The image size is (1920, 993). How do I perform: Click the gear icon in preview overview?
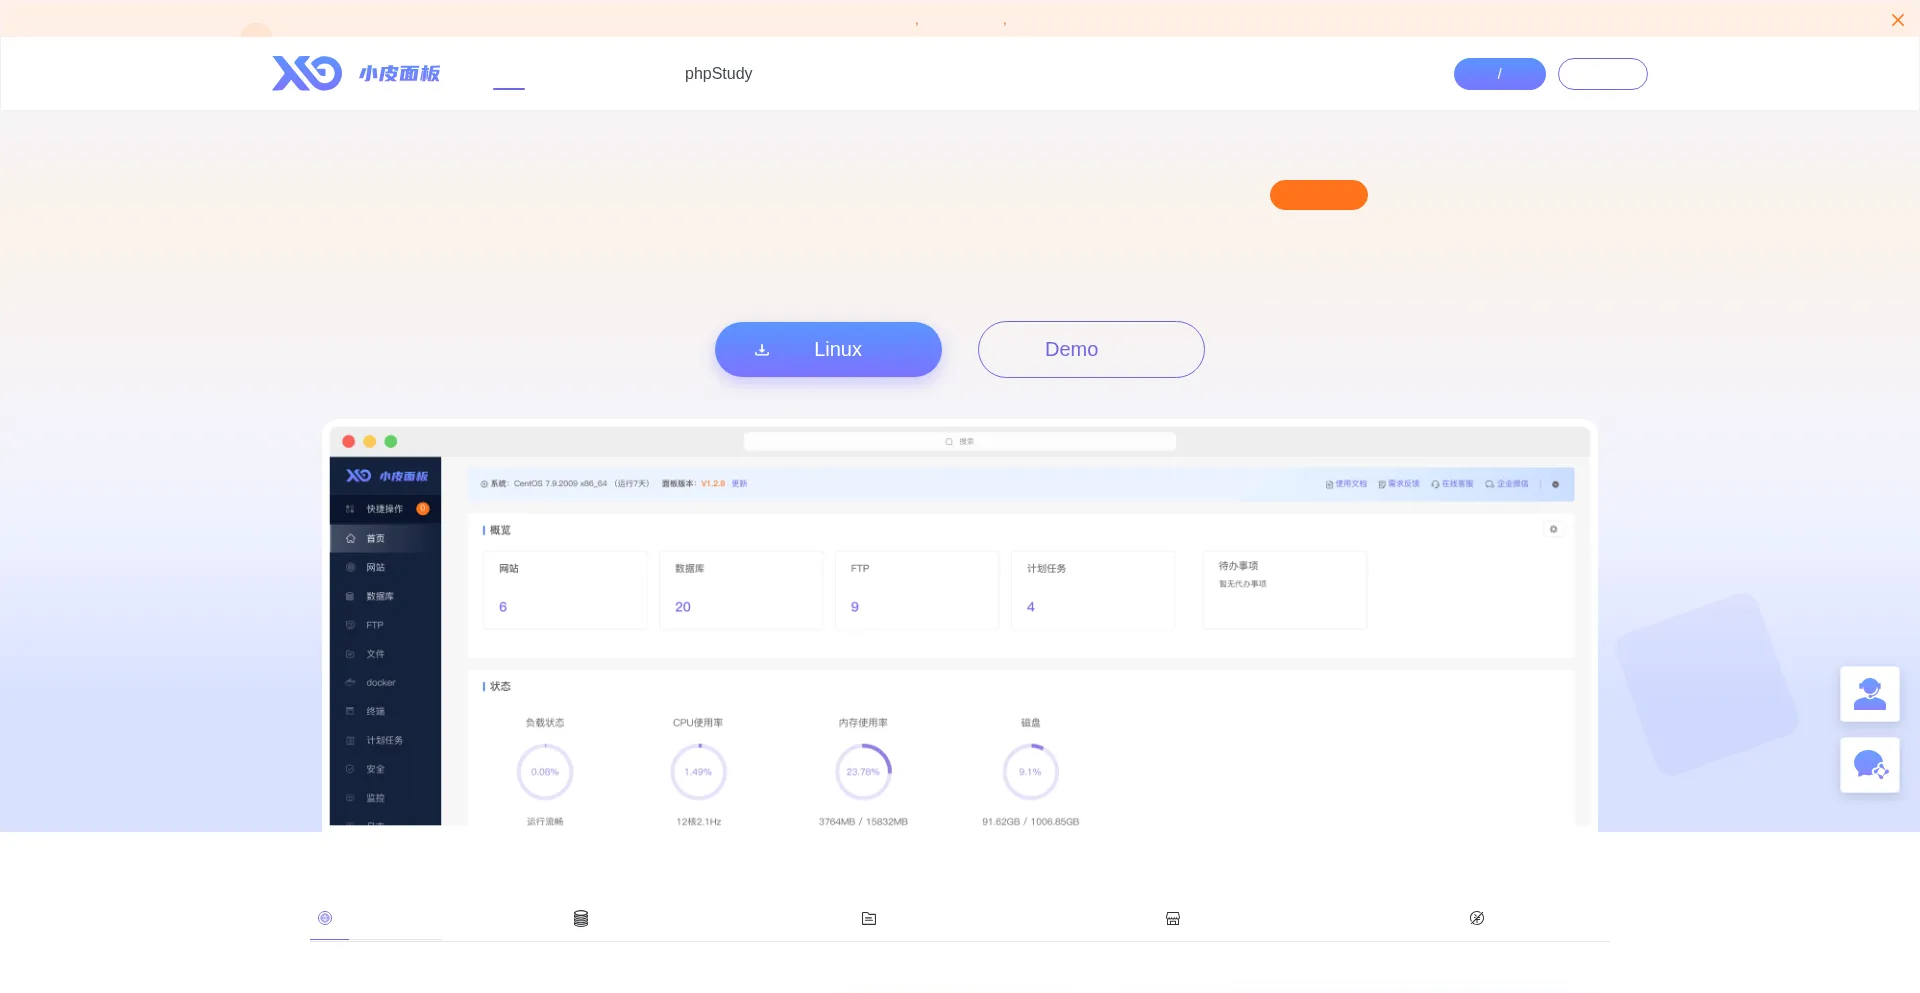1553,529
